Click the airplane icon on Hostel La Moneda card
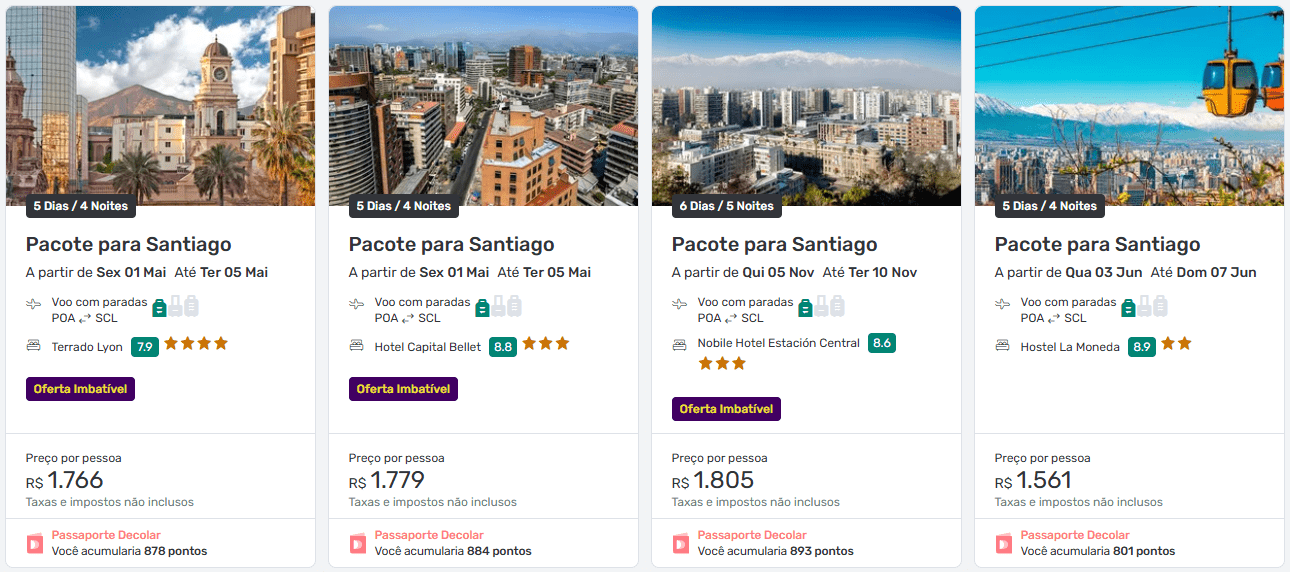 click(x=1003, y=303)
